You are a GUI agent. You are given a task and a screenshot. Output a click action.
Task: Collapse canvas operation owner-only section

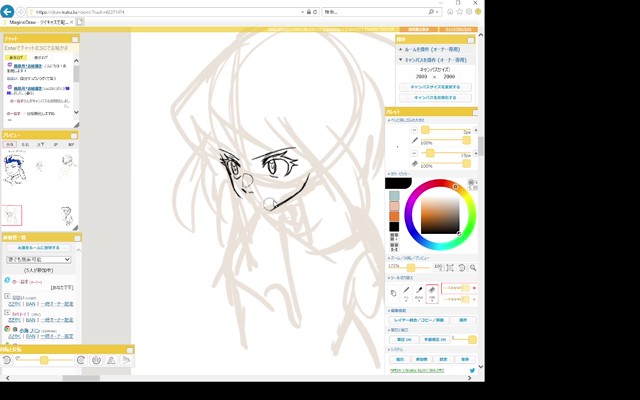pyautogui.click(x=435, y=60)
